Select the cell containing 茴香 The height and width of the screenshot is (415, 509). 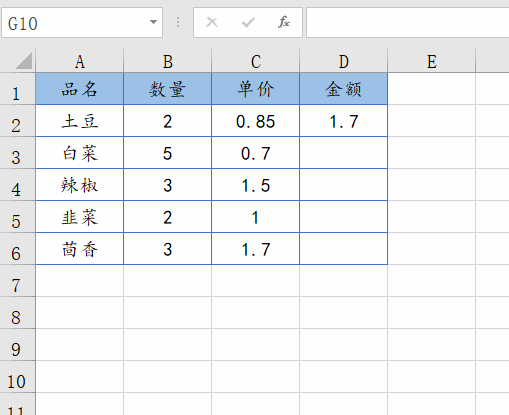click(x=80, y=249)
